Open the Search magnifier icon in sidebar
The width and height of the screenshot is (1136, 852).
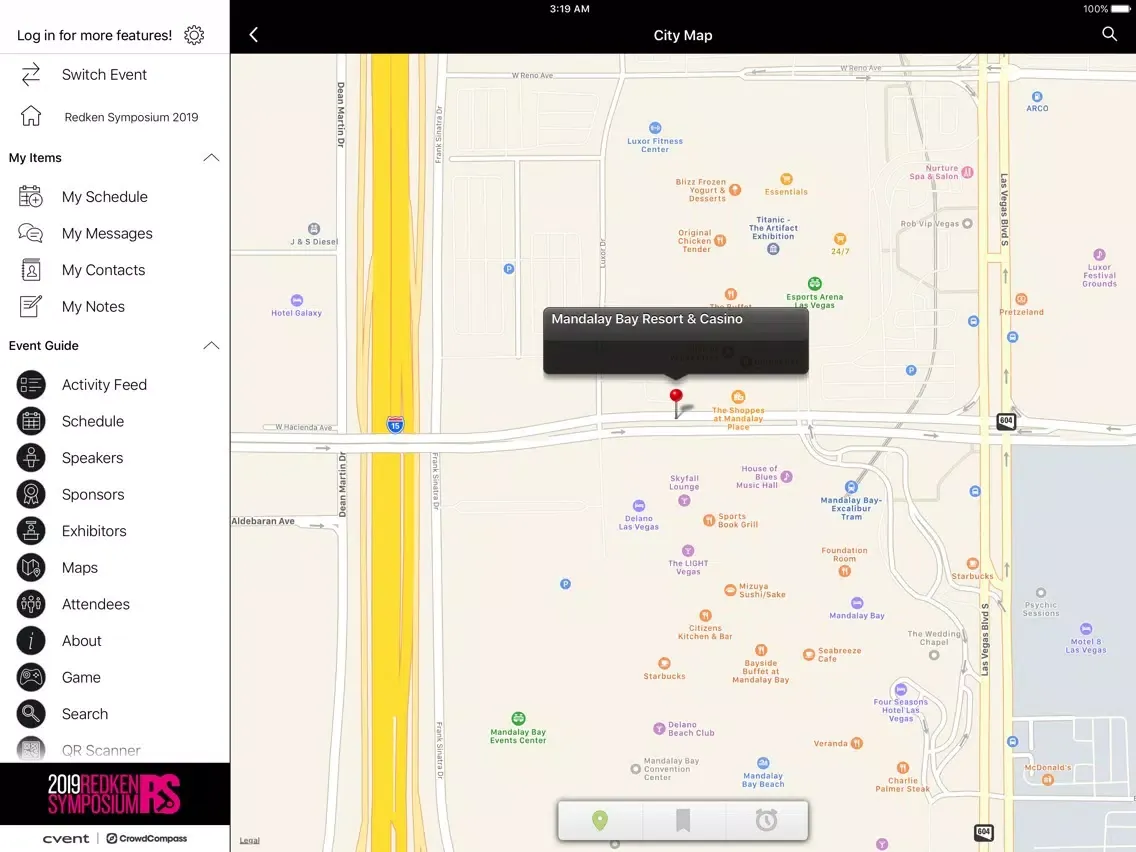(31, 714)
